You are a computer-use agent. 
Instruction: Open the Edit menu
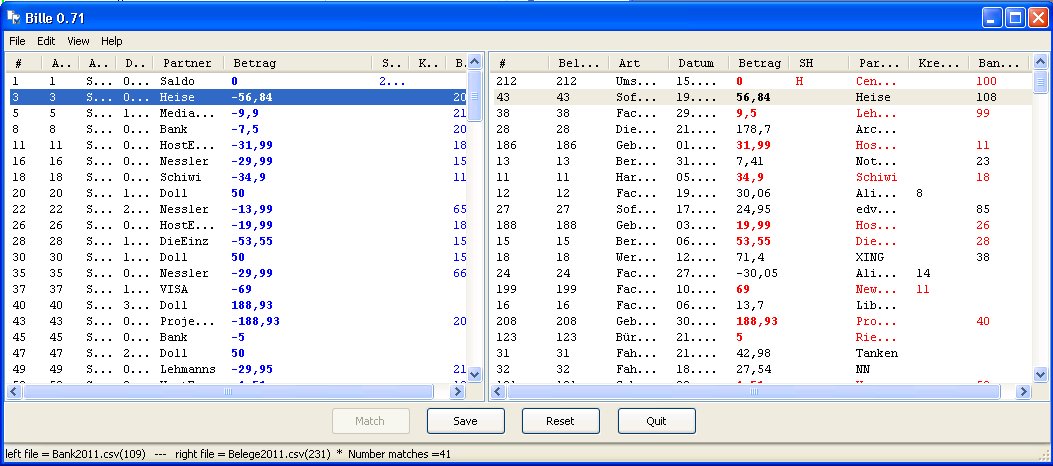click(x=46, y=41)
